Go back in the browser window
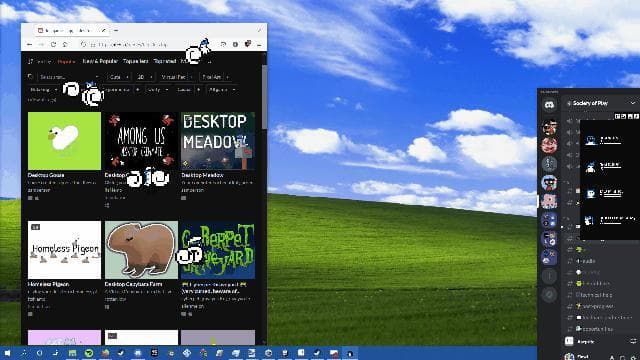The width and height of the screenshot is (640, 360). (30, 44)
